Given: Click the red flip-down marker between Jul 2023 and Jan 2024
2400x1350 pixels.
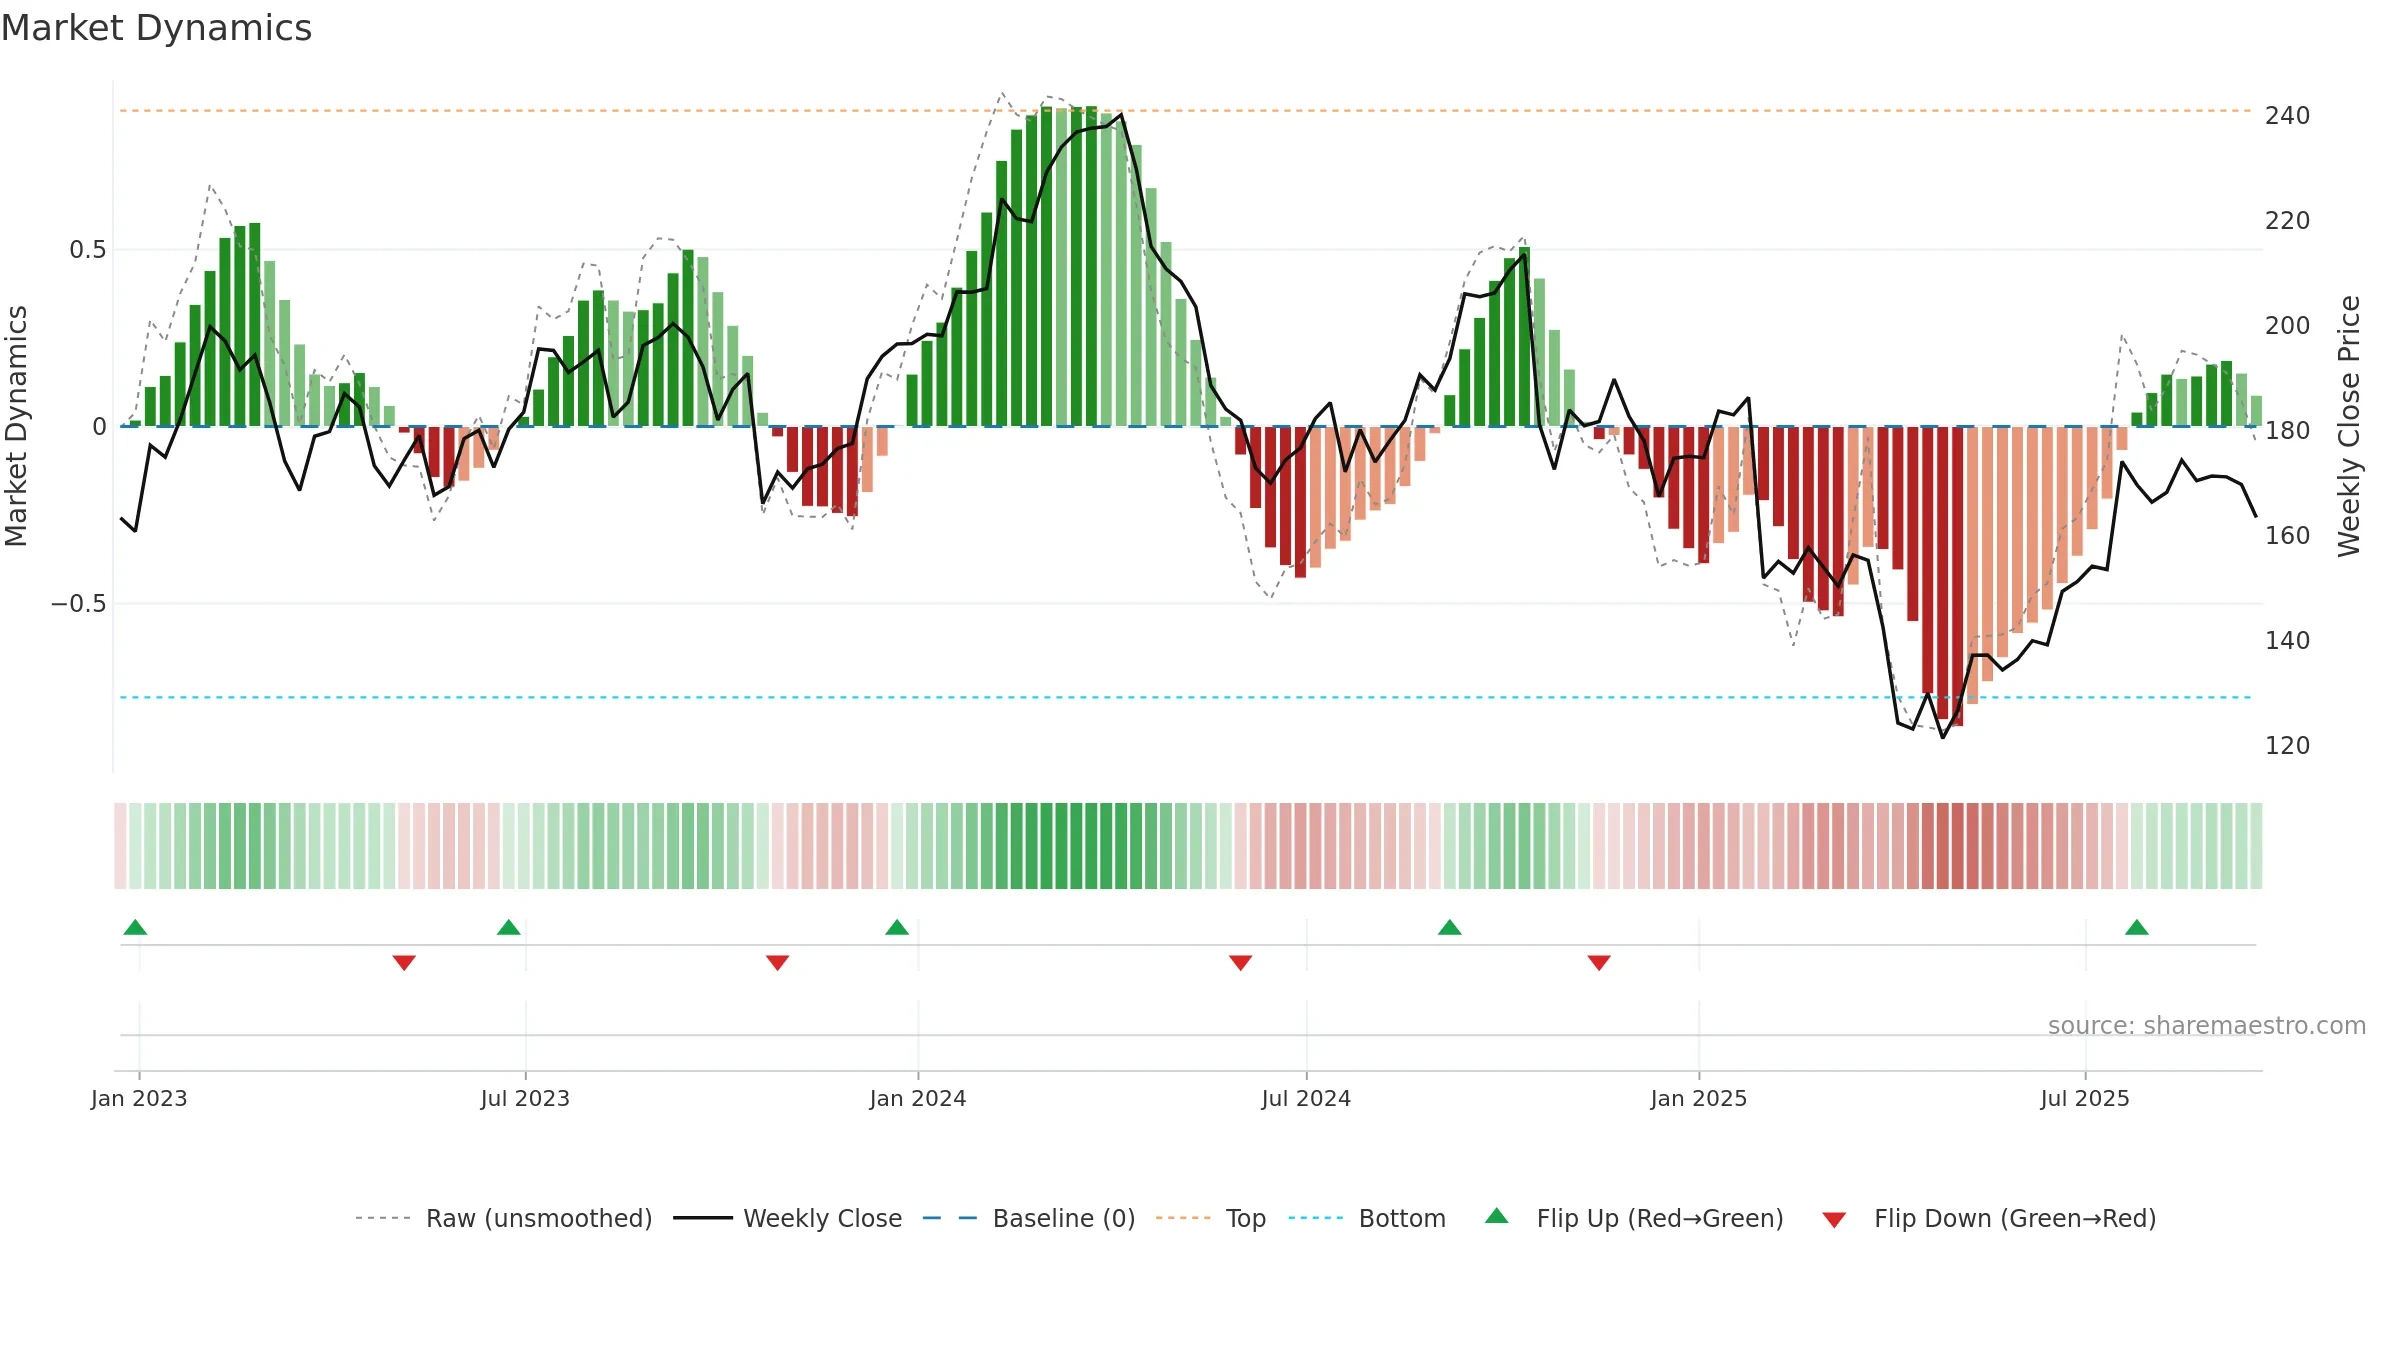Looking at the screenshot, I should pyautogui.click(x=778, y=963).
